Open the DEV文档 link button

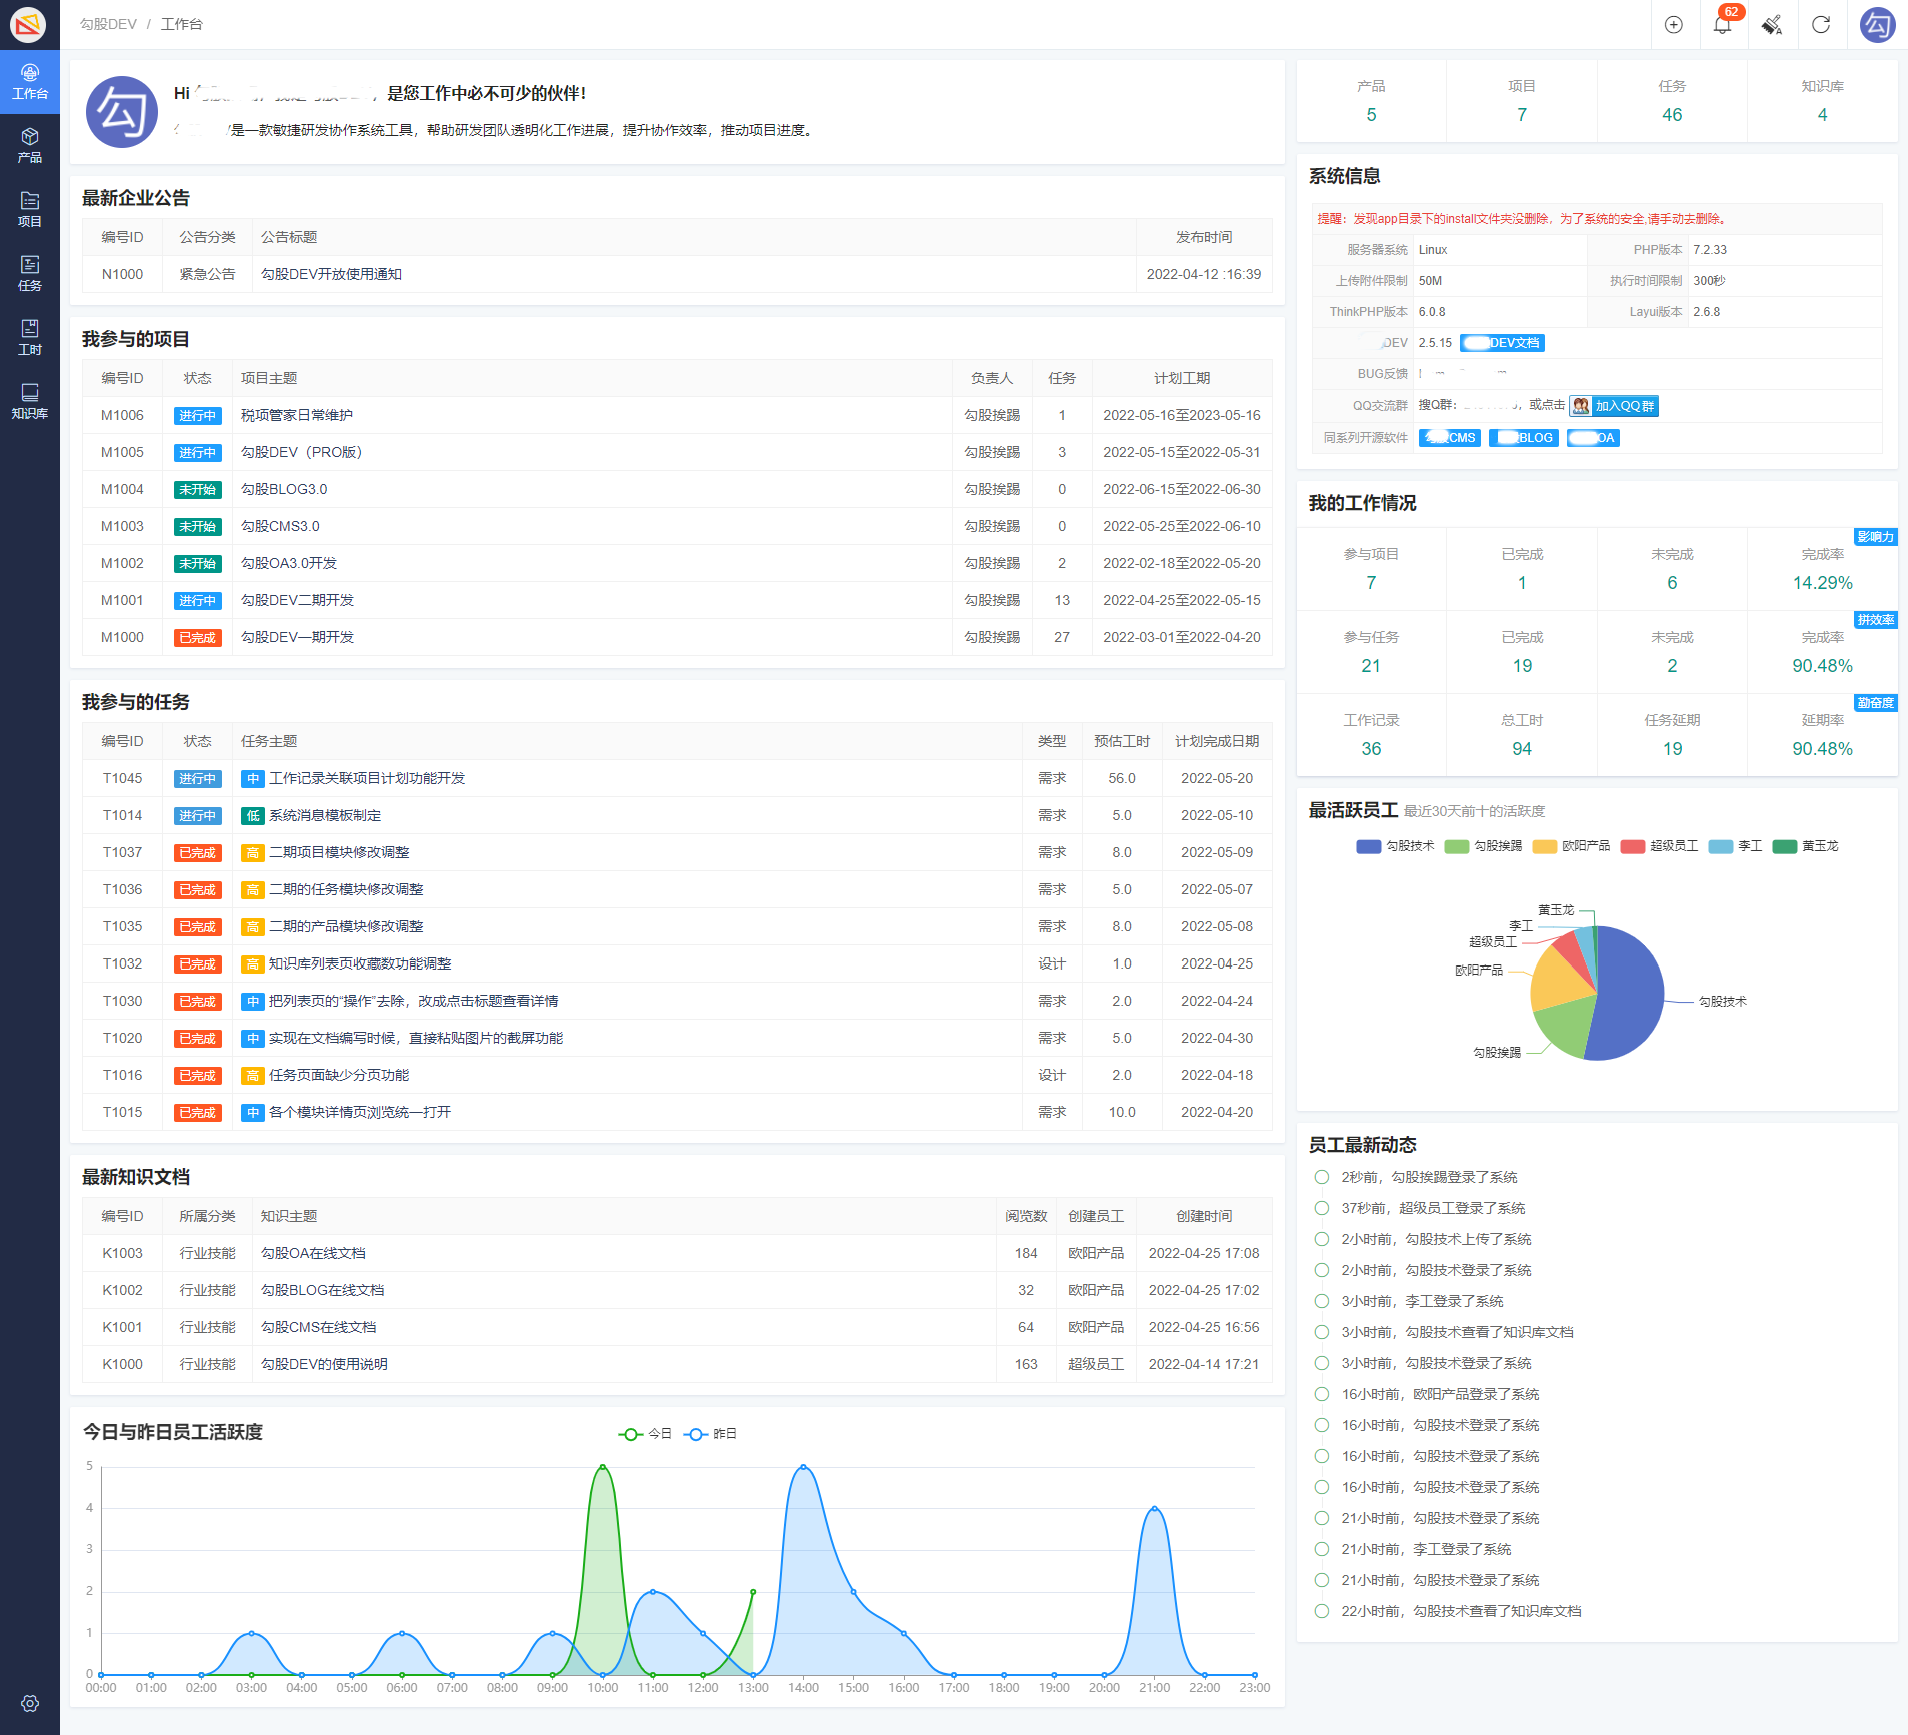1502,343
